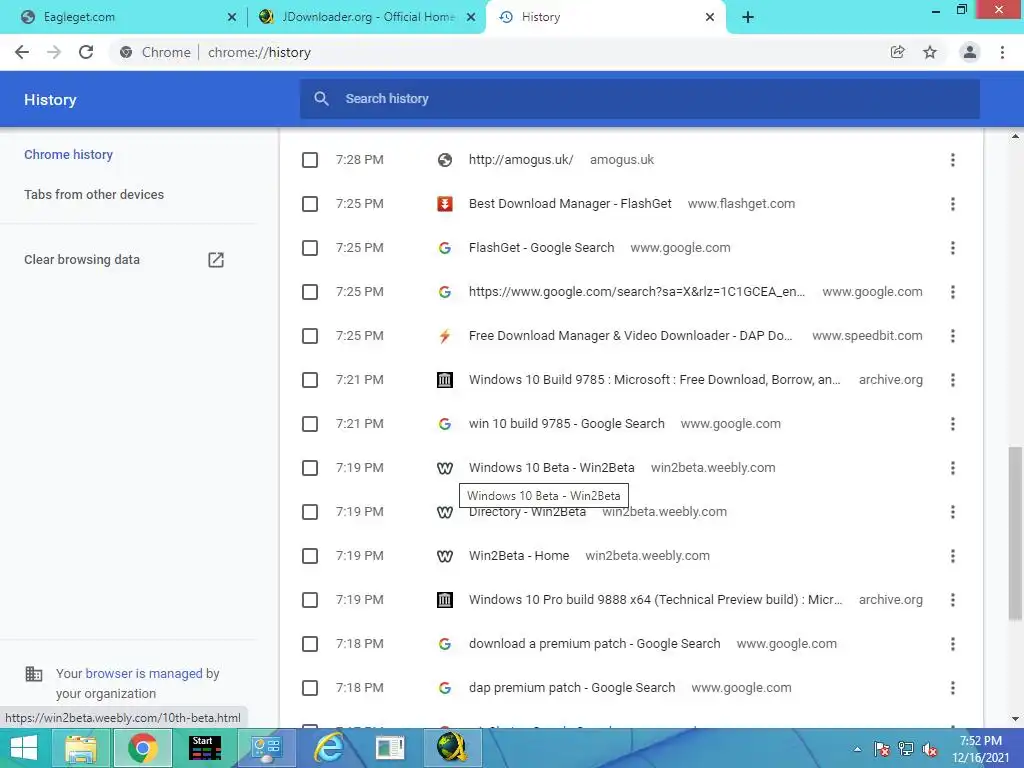This screenshot has width=1024, height=768.
Task: Click the organization building icon
Action: pos(34,673)
